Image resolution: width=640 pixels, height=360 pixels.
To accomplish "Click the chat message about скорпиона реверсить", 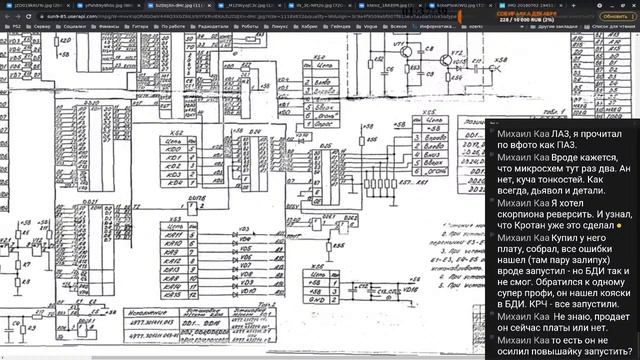I will (x=564, y=214).
